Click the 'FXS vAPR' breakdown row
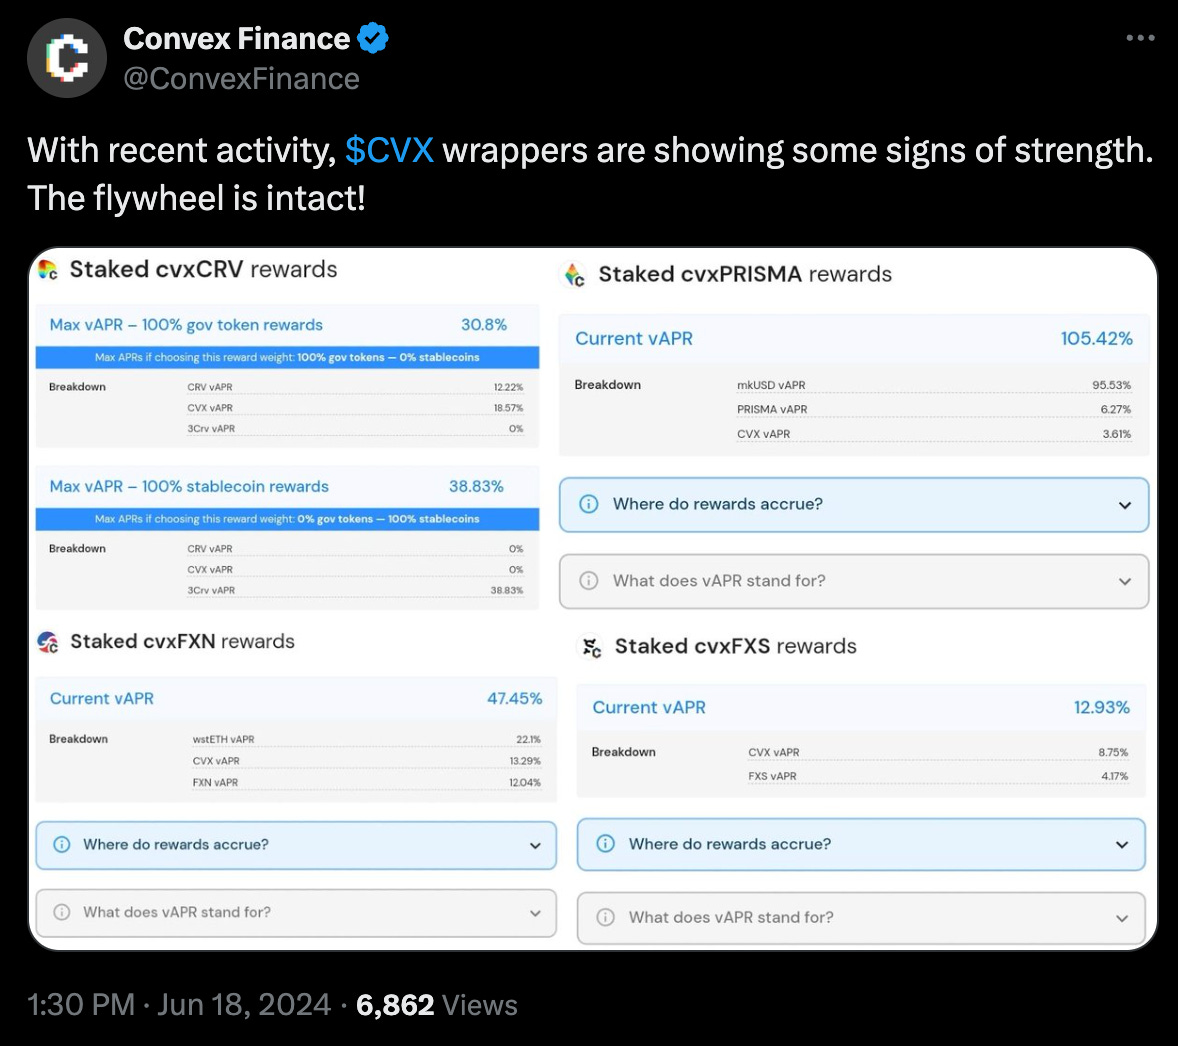The height and width of the screenshot is (1046, 1178). coord(938,776)
